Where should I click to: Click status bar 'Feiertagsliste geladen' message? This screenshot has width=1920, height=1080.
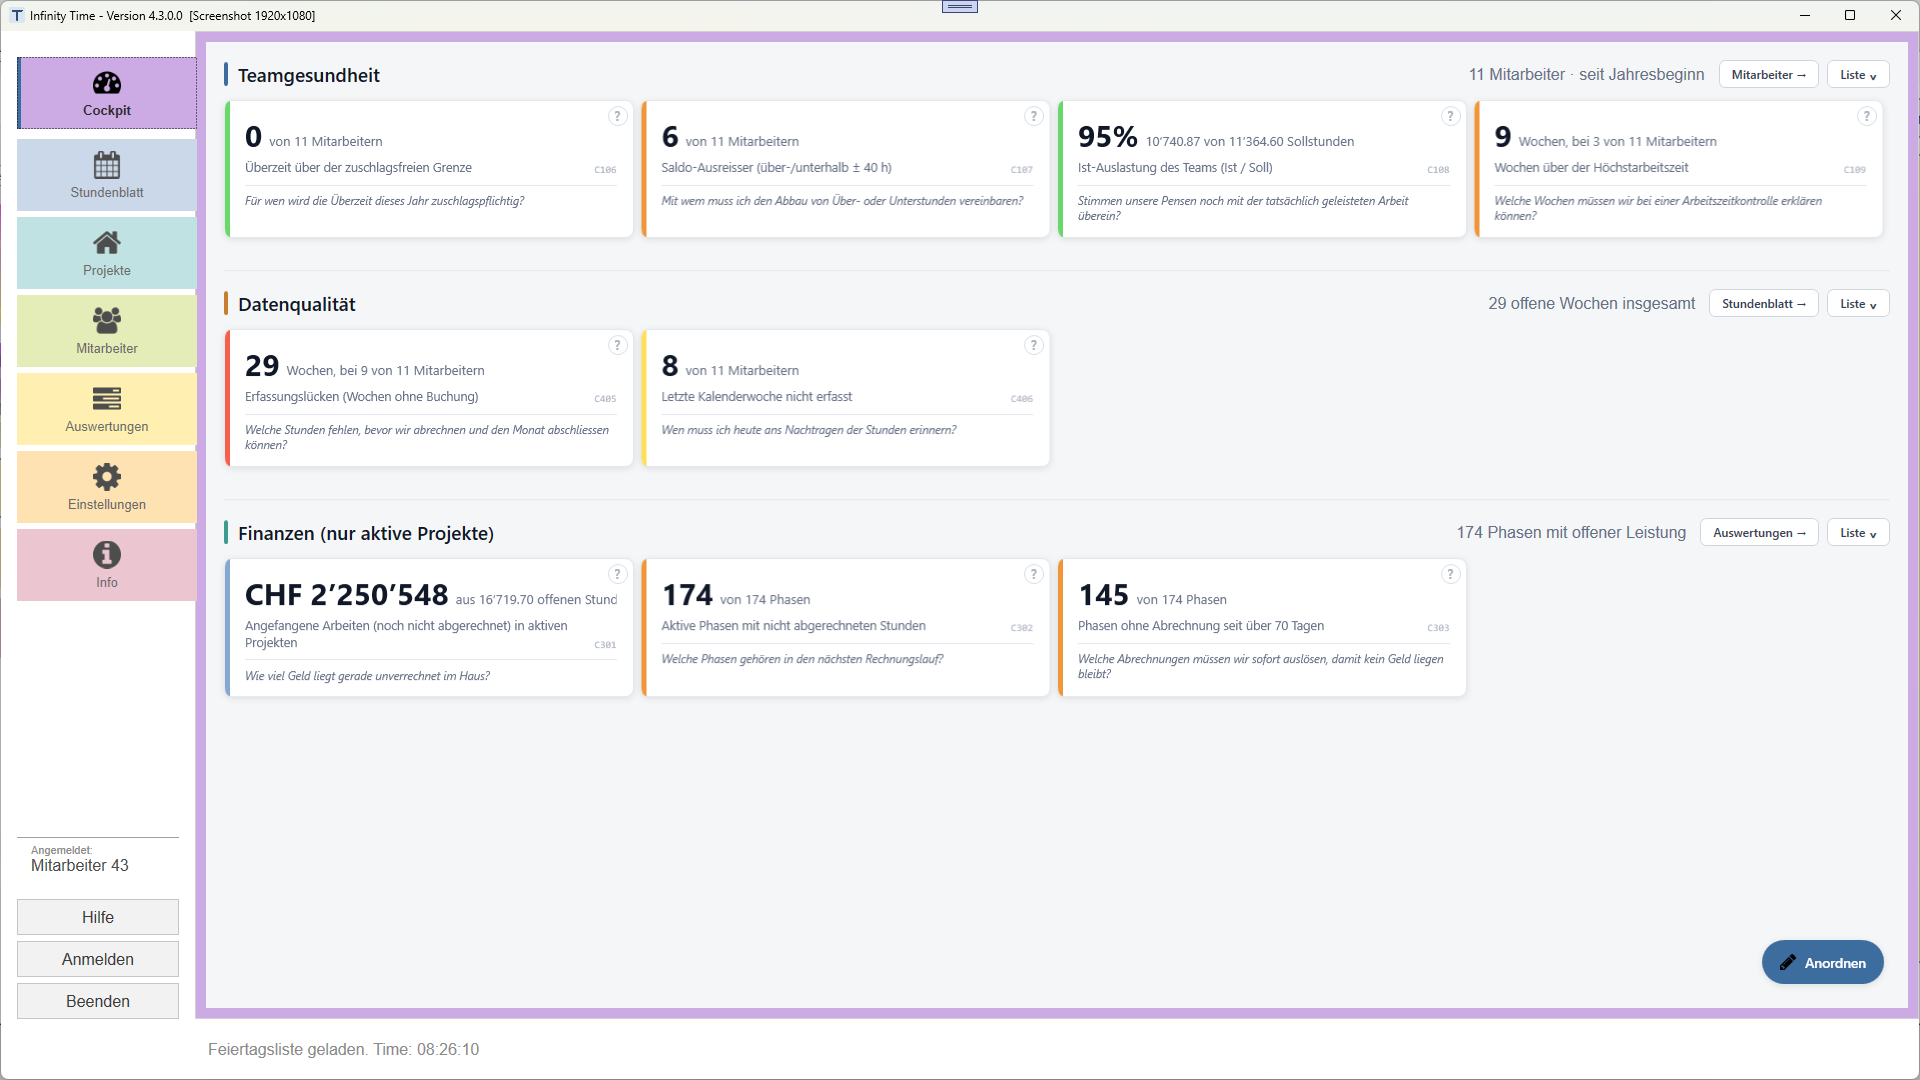(x=343, y=1050)
